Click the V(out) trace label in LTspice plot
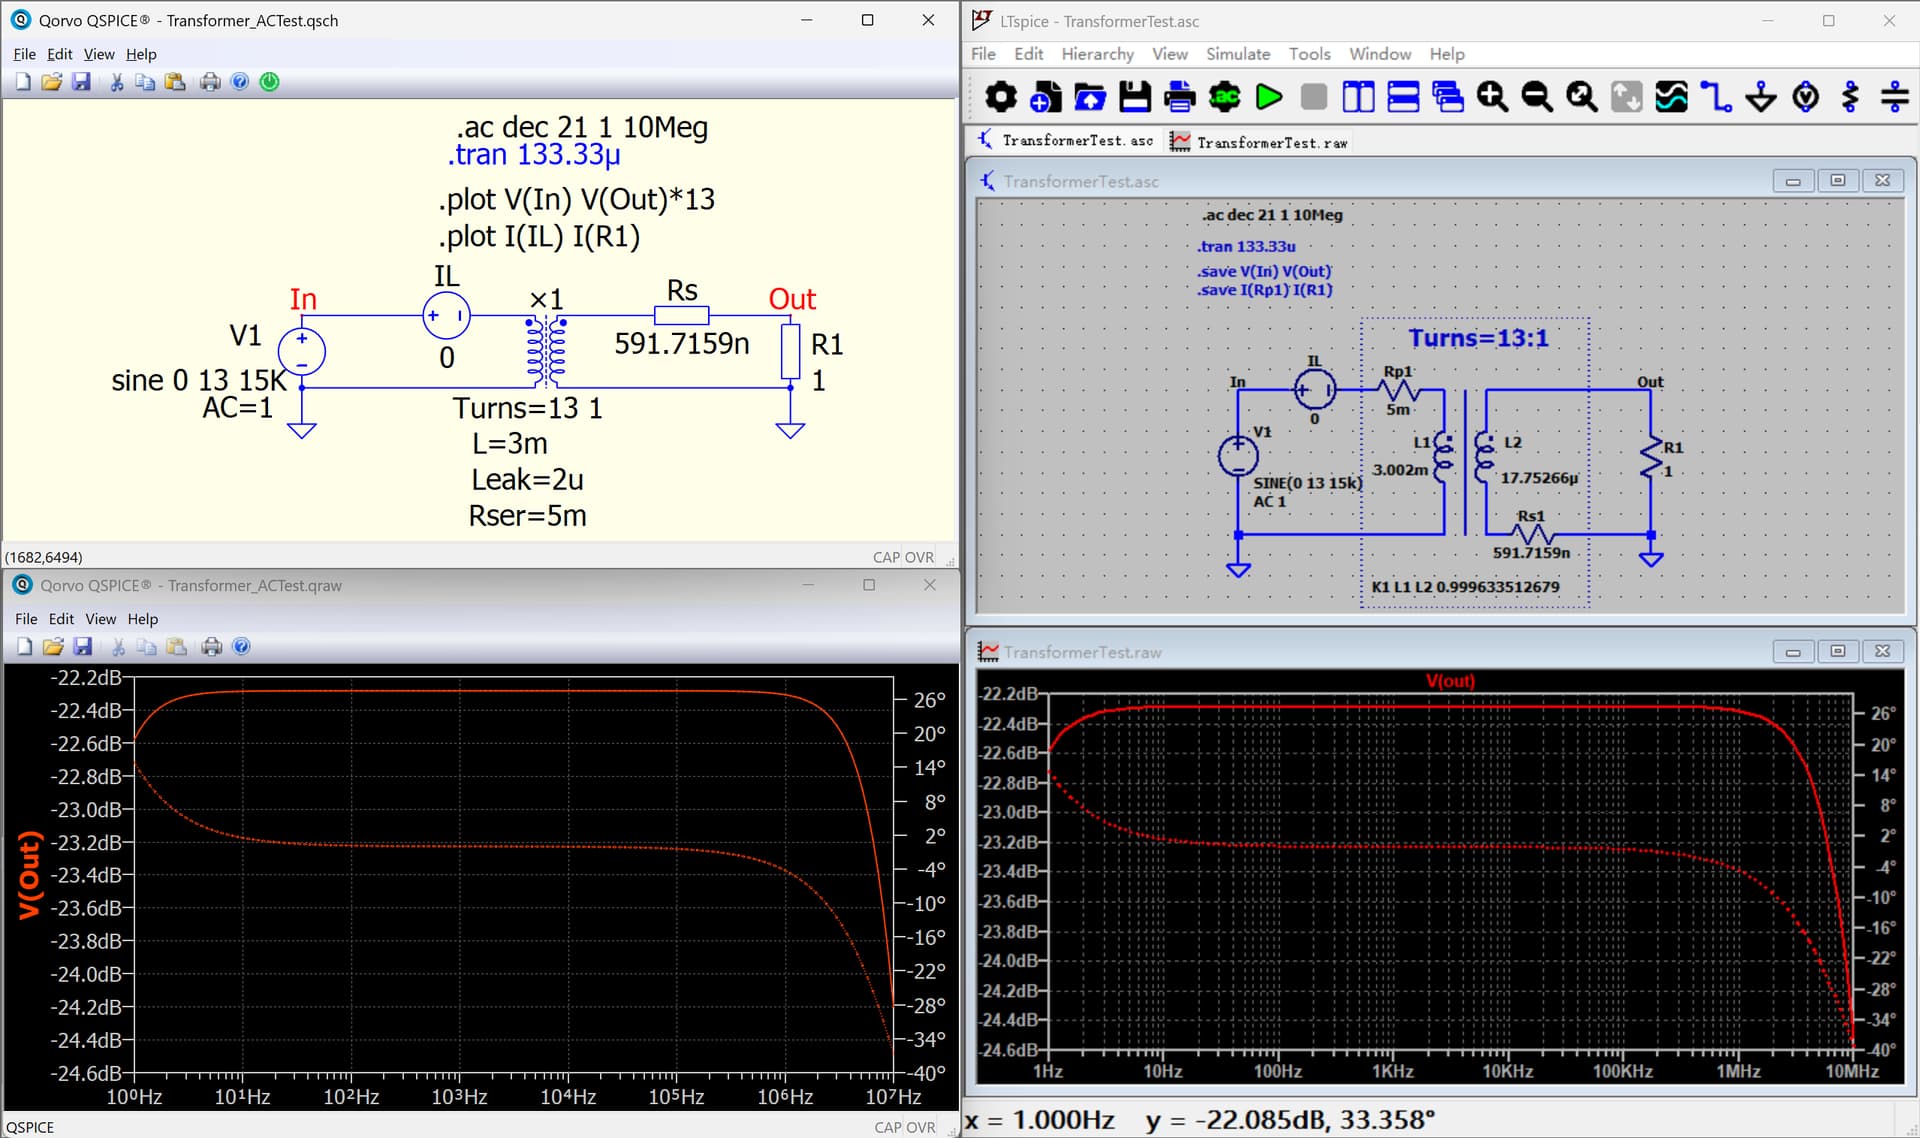Viewport: 1920px width, 1138px height. coord(1449,681)
